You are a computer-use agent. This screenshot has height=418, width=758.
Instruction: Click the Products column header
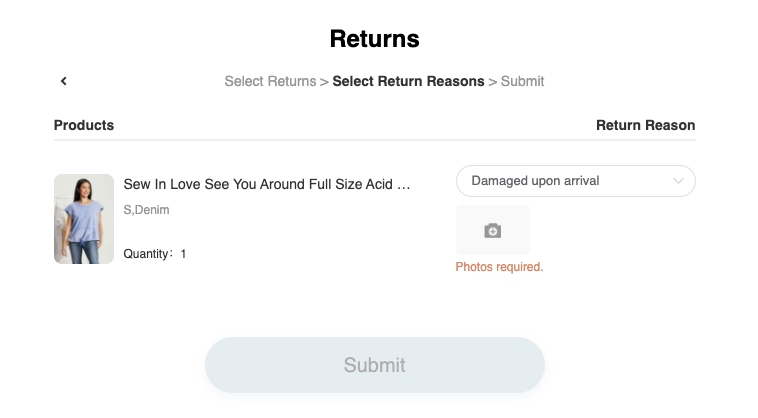84,125
